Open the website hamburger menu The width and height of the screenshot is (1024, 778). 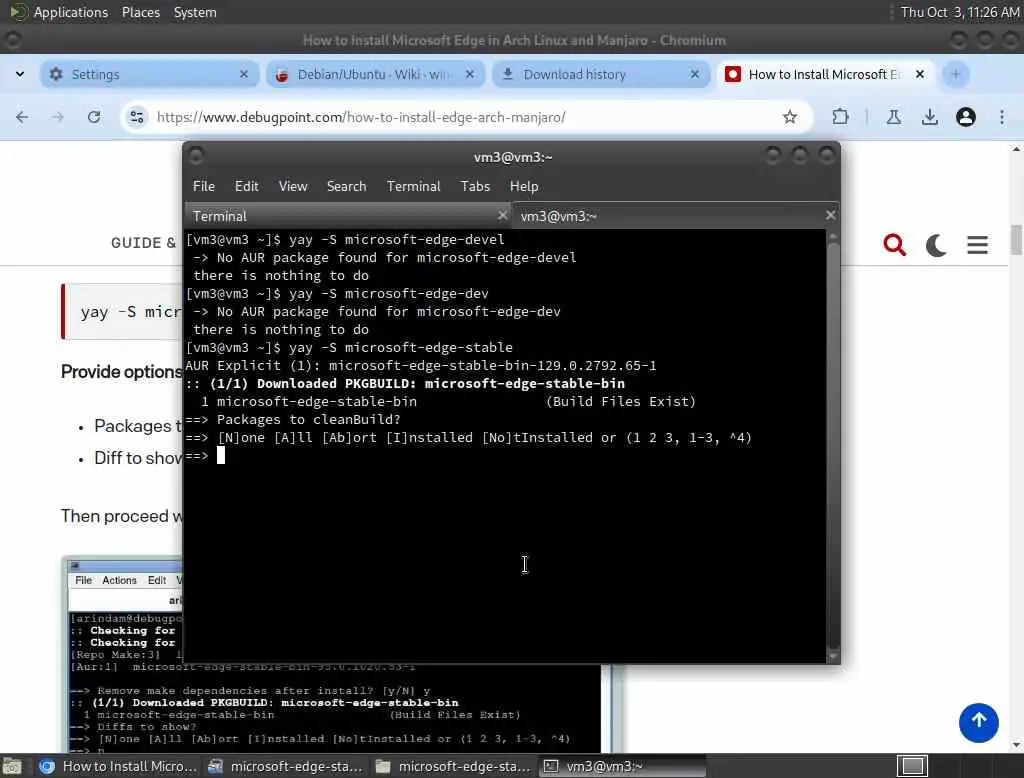pyautogui.click(x=977, y=245)
